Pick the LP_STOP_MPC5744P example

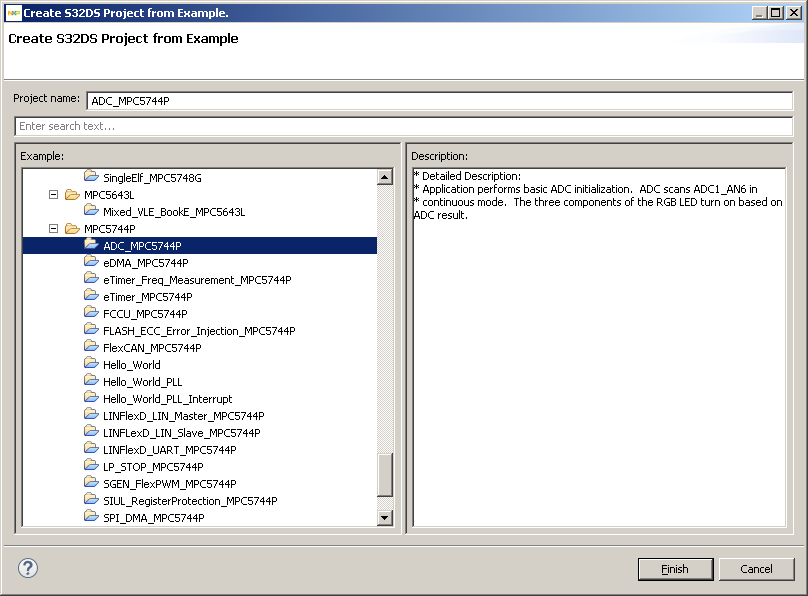point(153,467)
